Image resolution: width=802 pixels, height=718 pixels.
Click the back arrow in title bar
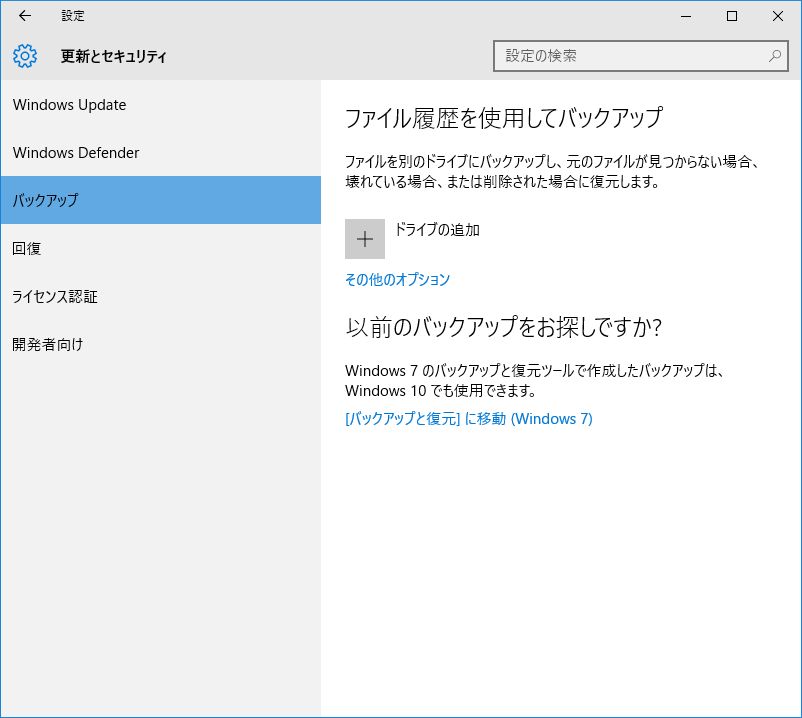(25, 16)
